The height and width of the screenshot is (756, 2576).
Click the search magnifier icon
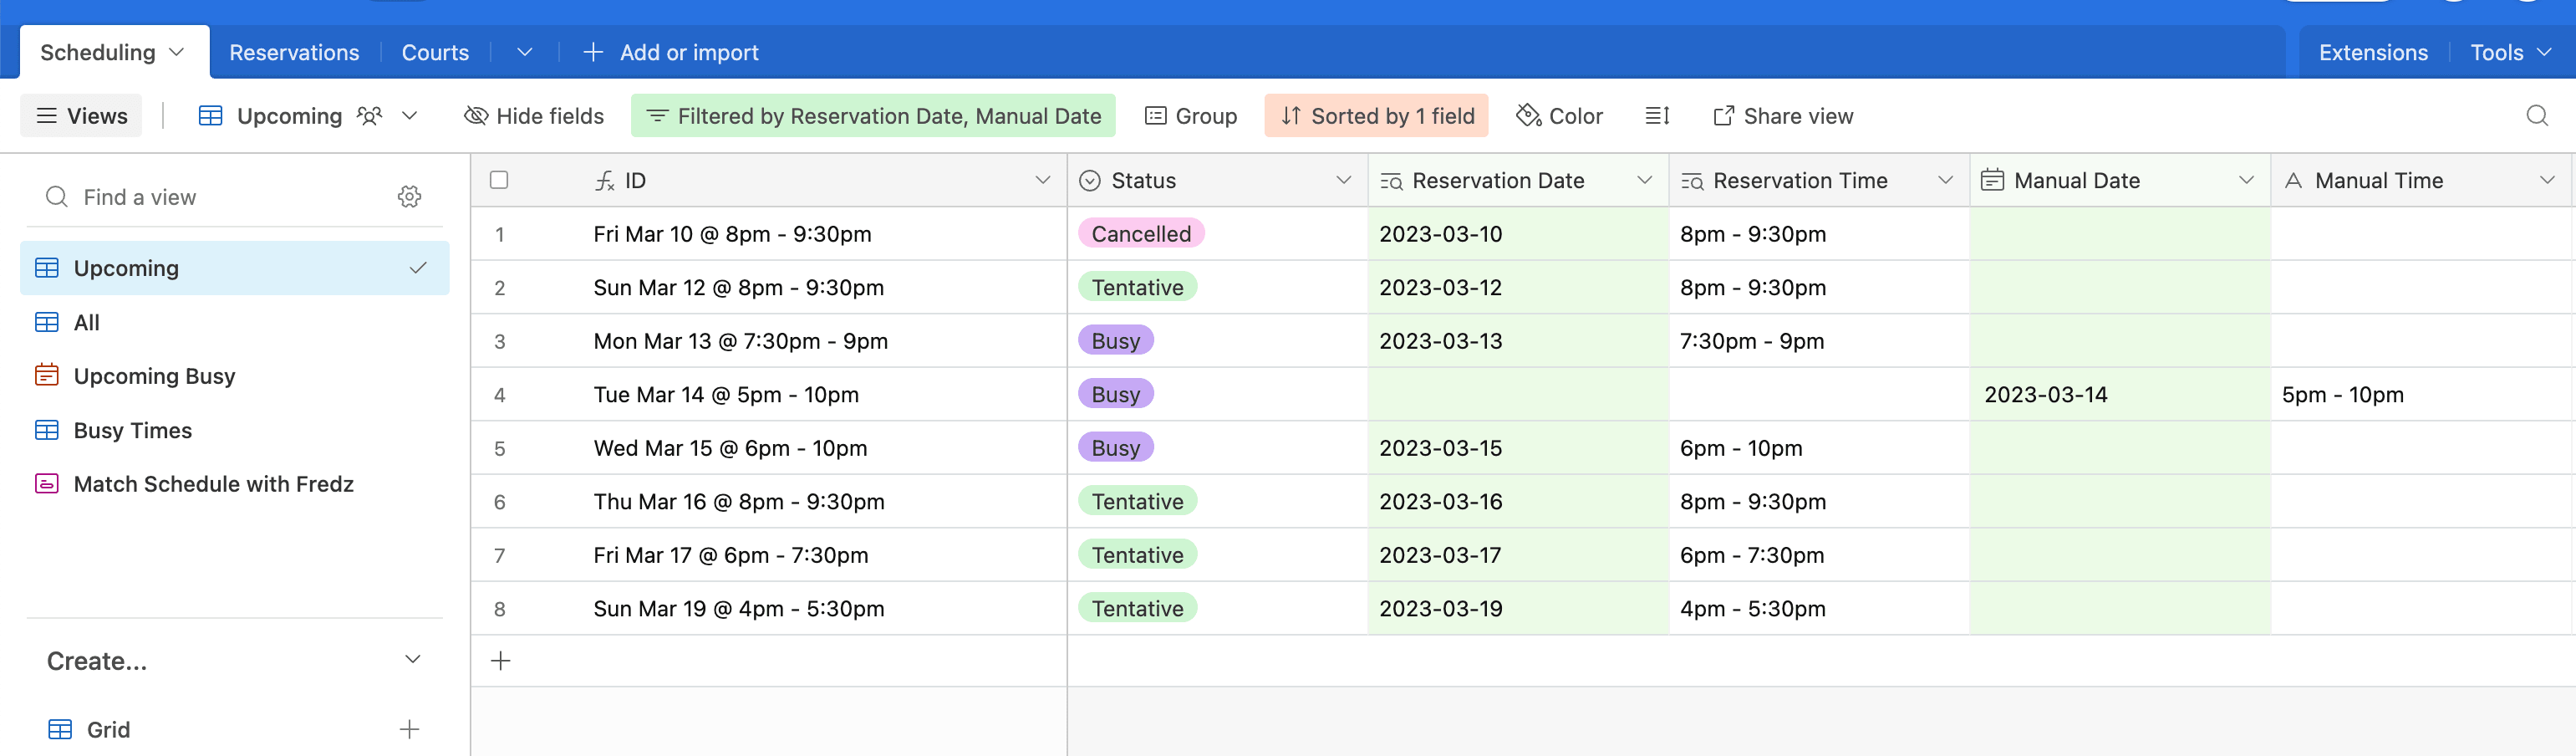coord(2538,115)
